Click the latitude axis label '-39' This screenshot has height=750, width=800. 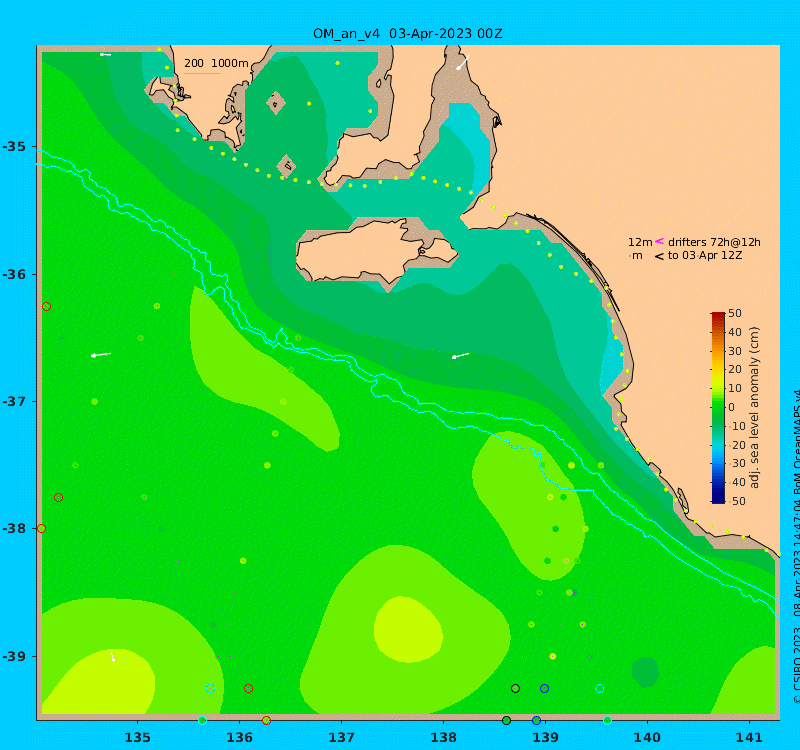(14, 656)
